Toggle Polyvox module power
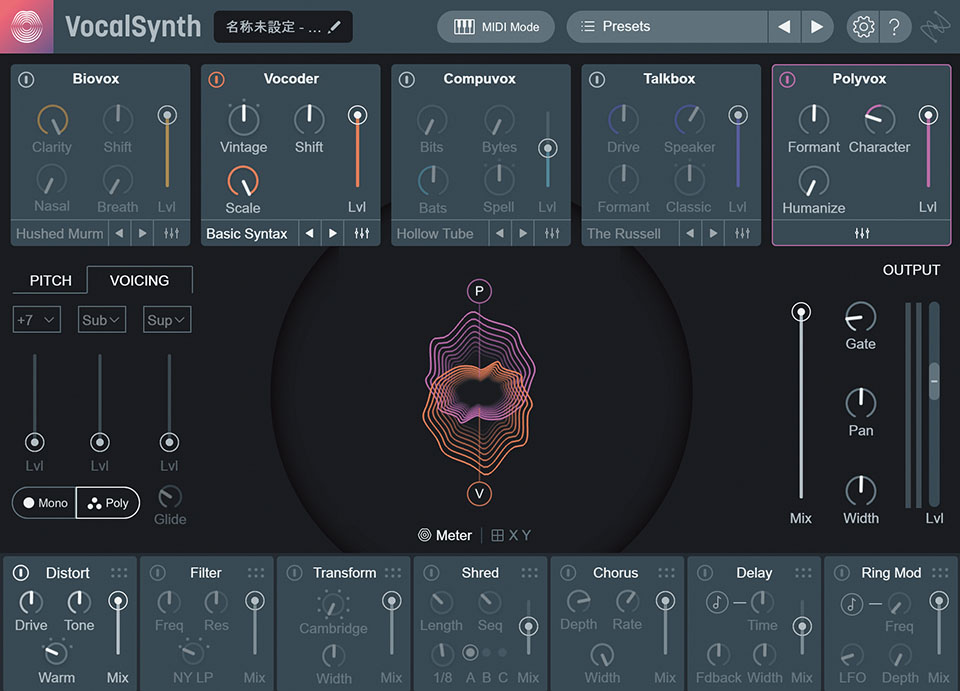This screenshot has height=691, width=960. coord(787,79)
